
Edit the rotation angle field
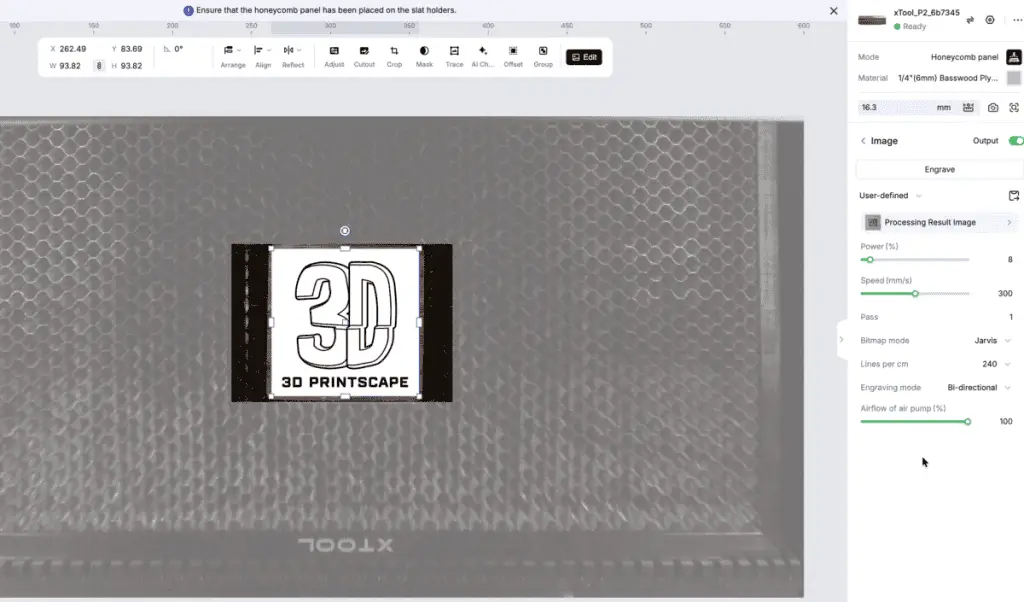click(x=178, y=49)
